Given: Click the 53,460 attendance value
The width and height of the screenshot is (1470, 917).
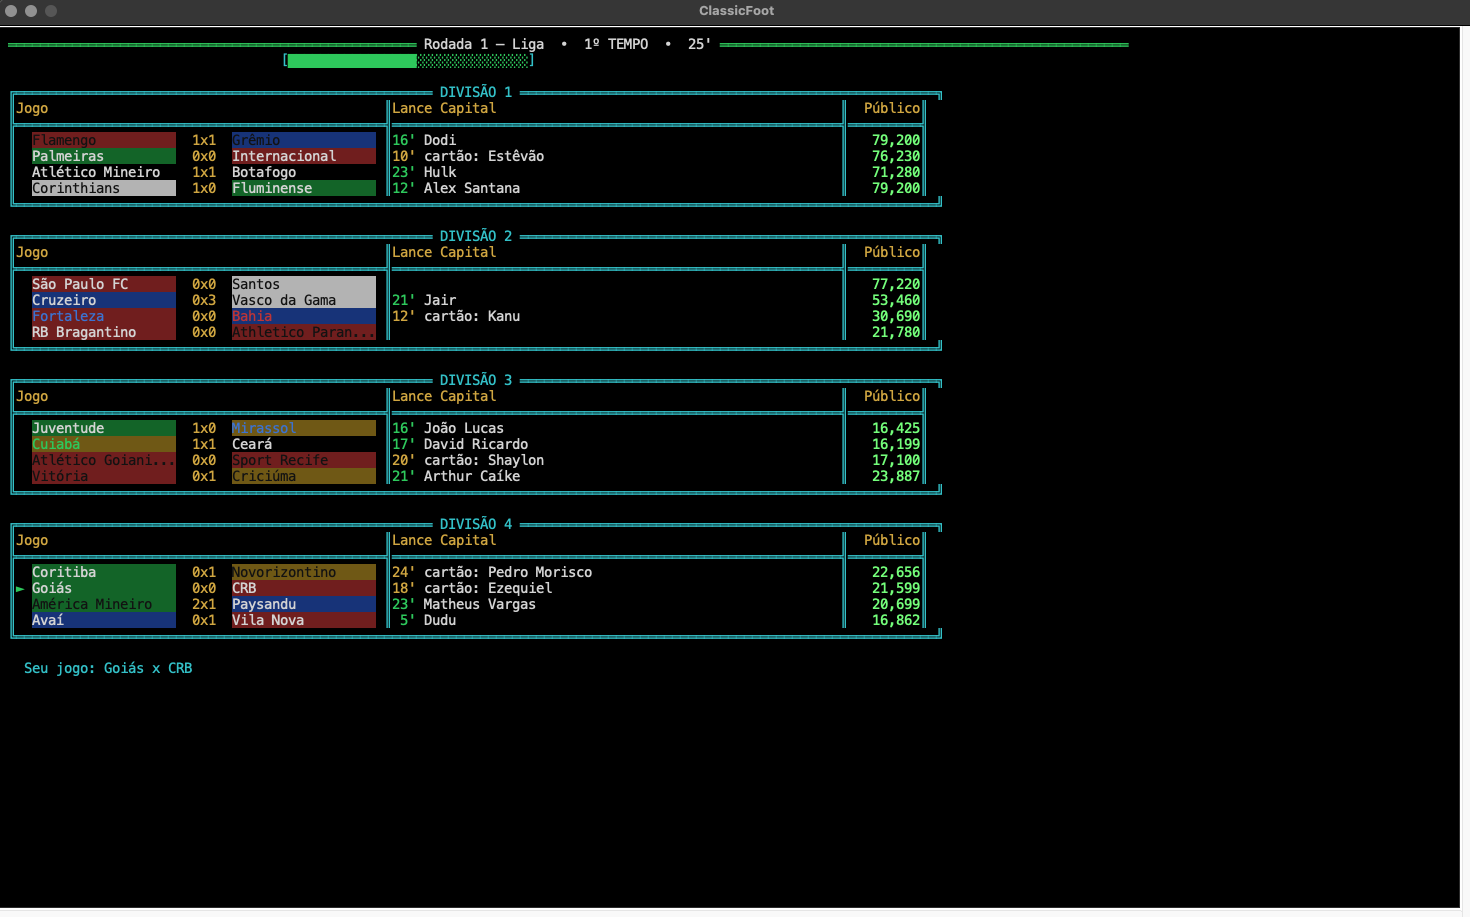Looking at the screenshot, I should [896, 300].
